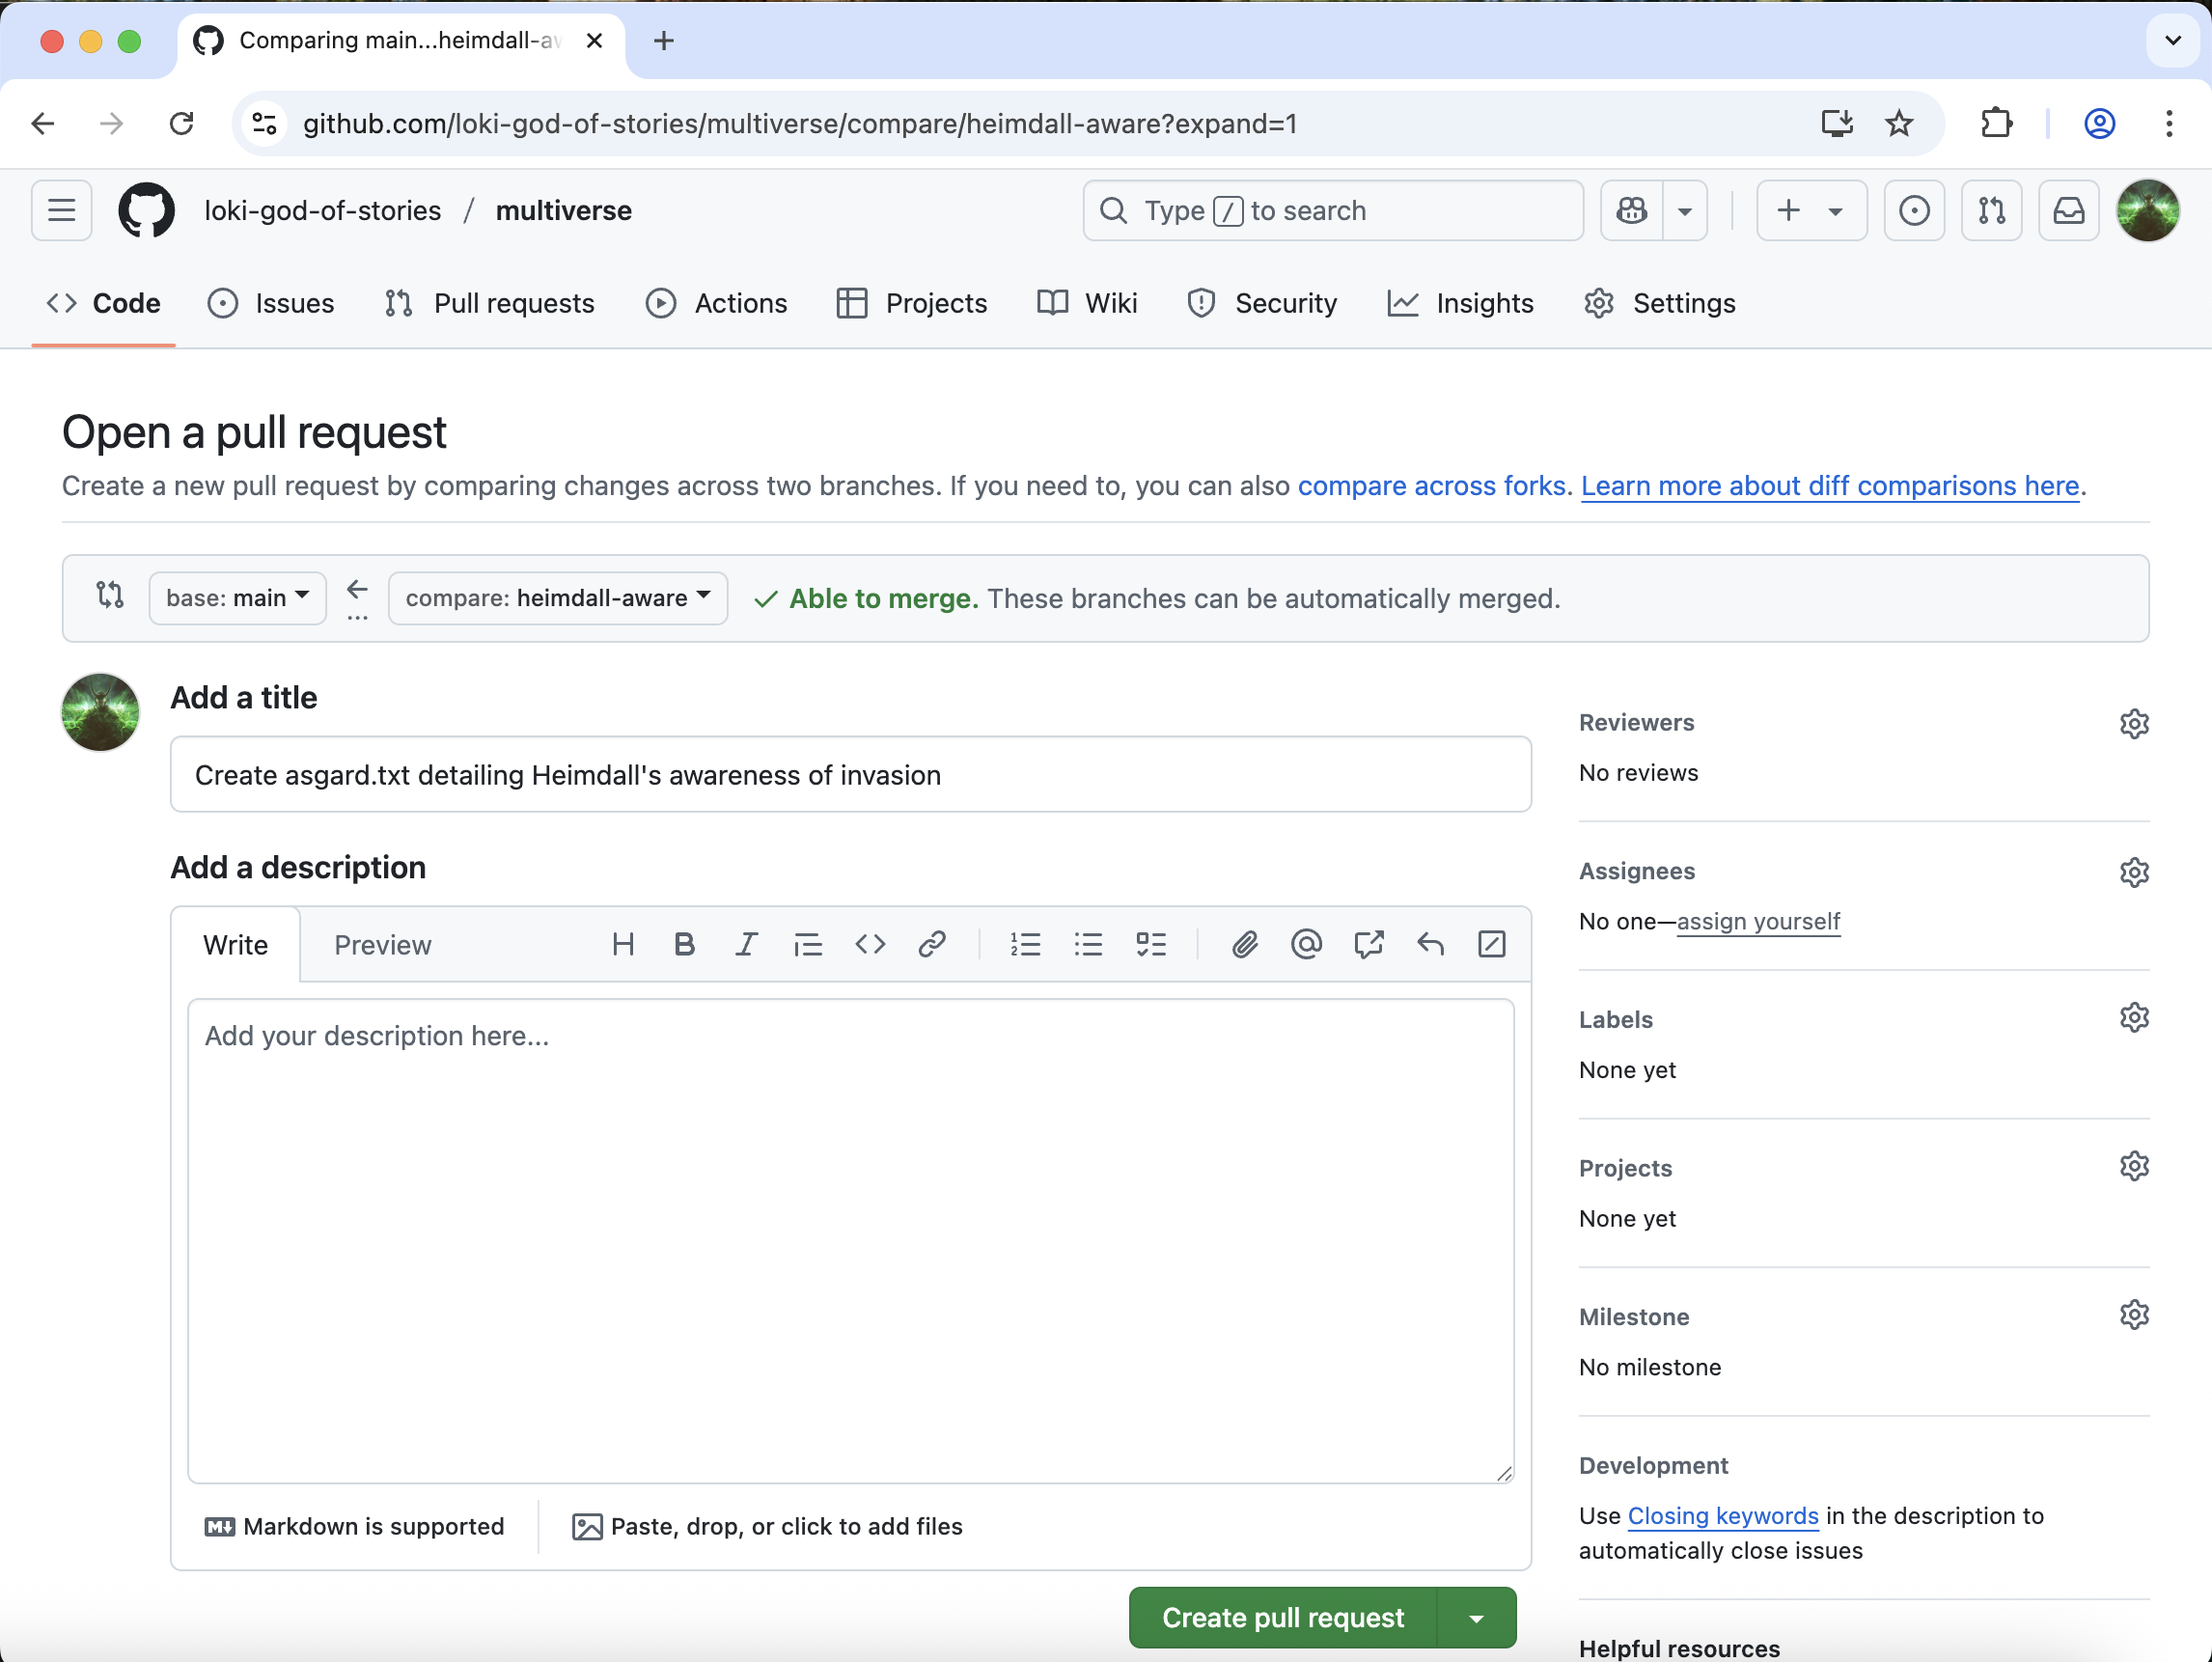This screenshot has height=1662, width=2212.
Task: Add a heading with the H icon
Action: tap(622, 944)
